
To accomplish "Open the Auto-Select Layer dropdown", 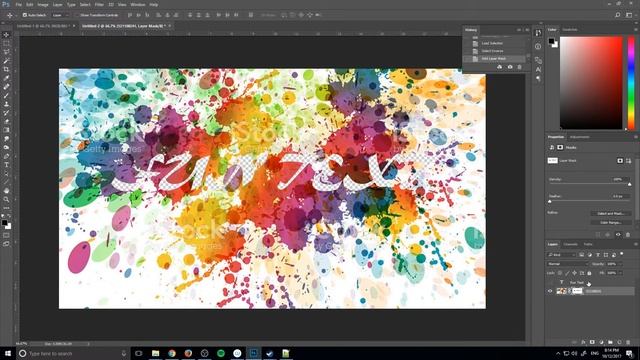I will click(60, 15).
